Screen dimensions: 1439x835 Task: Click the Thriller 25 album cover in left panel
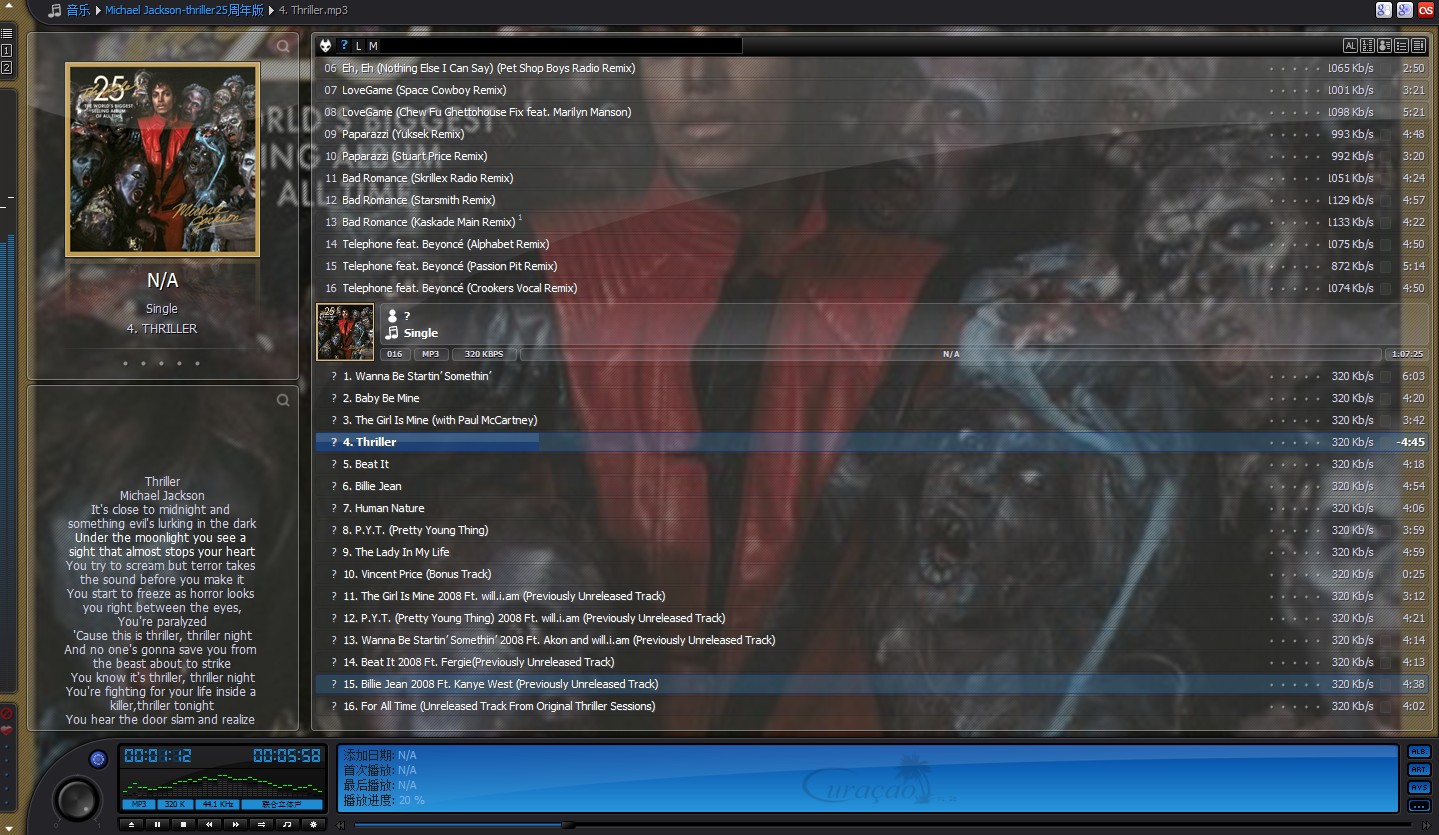point(162,159)
